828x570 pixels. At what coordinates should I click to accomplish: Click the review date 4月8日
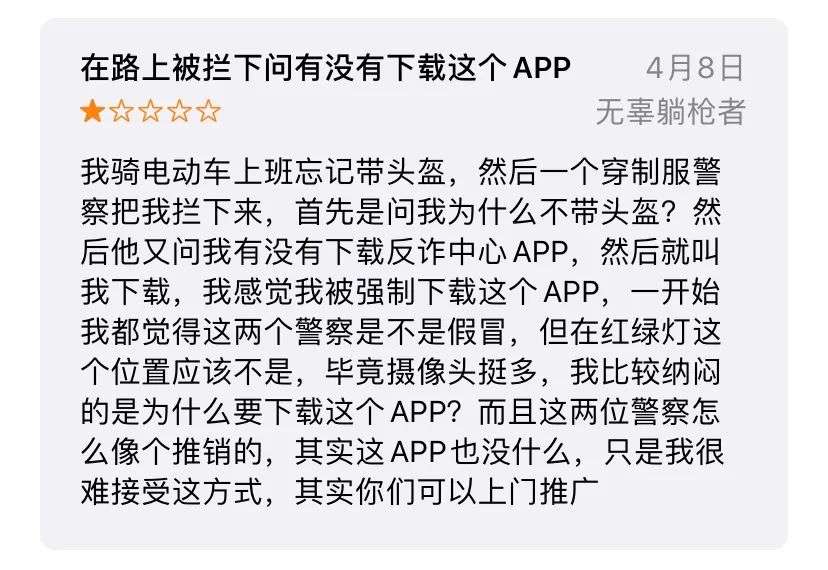[695, 68]
